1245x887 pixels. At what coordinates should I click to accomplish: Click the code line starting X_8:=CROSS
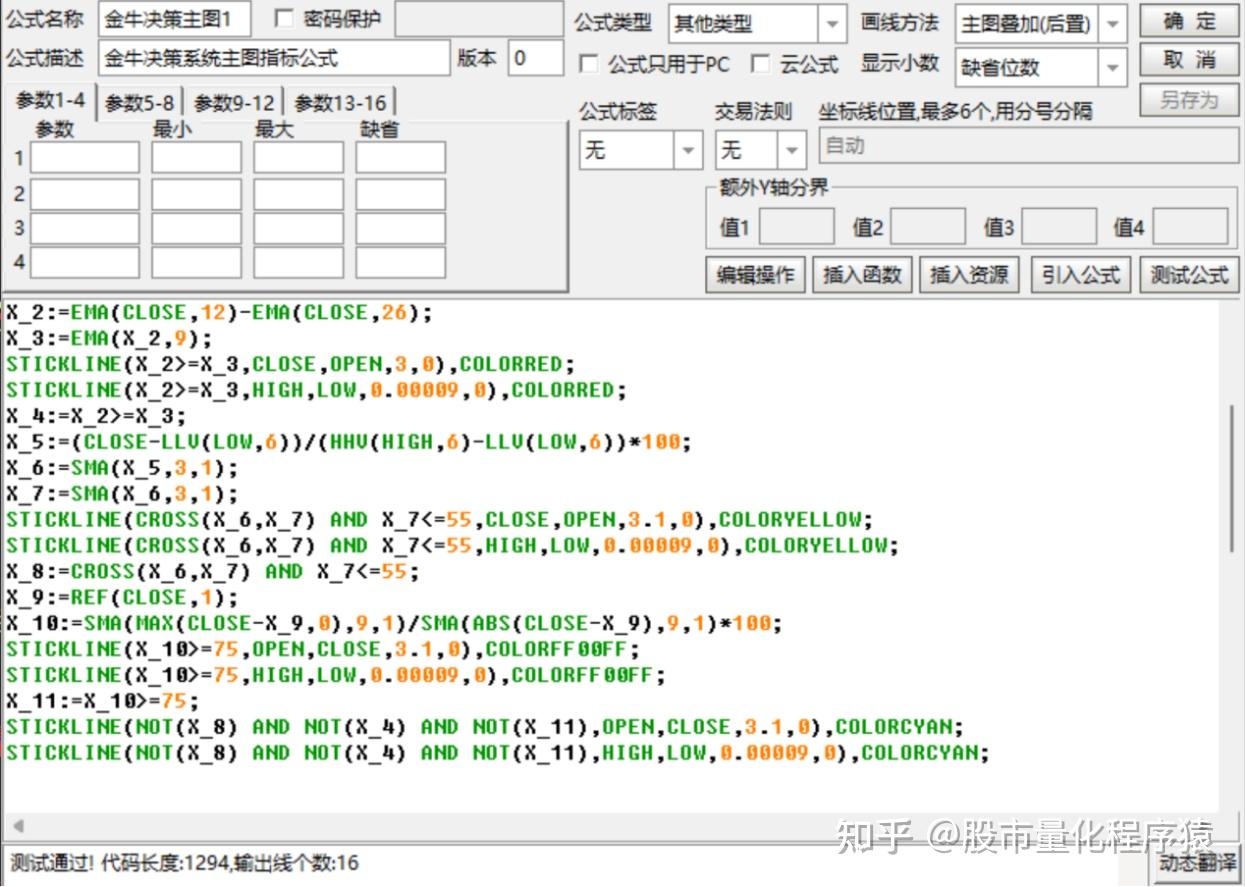point(213,571)
